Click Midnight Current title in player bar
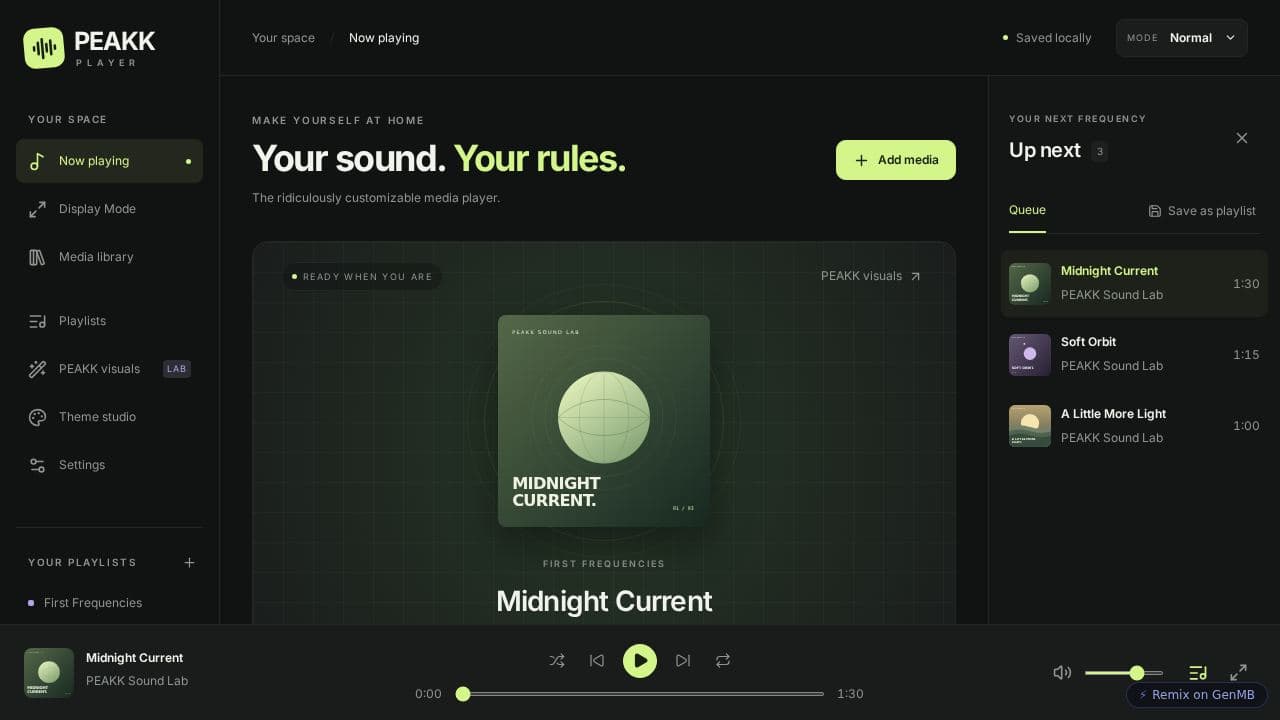The height and width of the screenshot is (720, 1280). [135, 658]
